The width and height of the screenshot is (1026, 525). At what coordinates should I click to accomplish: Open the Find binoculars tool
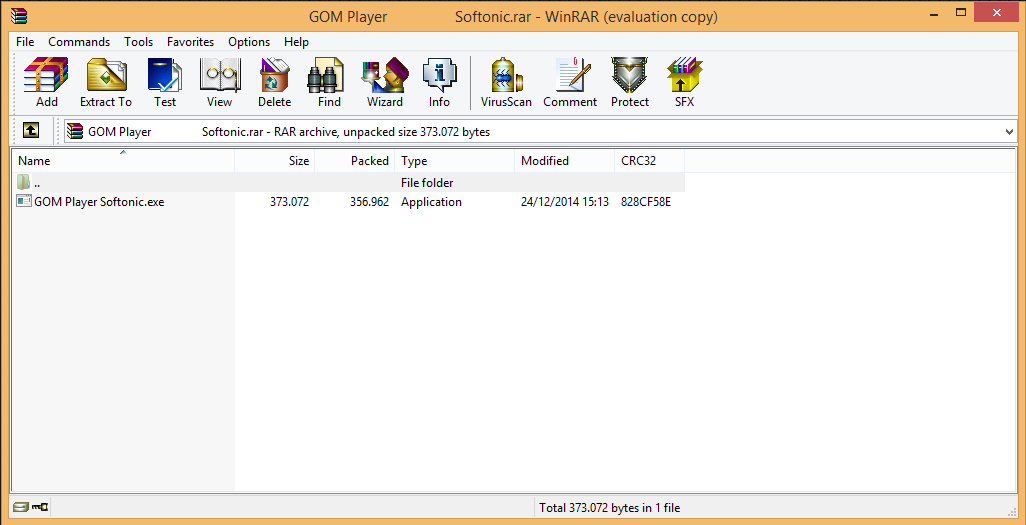tap(329, 82)
